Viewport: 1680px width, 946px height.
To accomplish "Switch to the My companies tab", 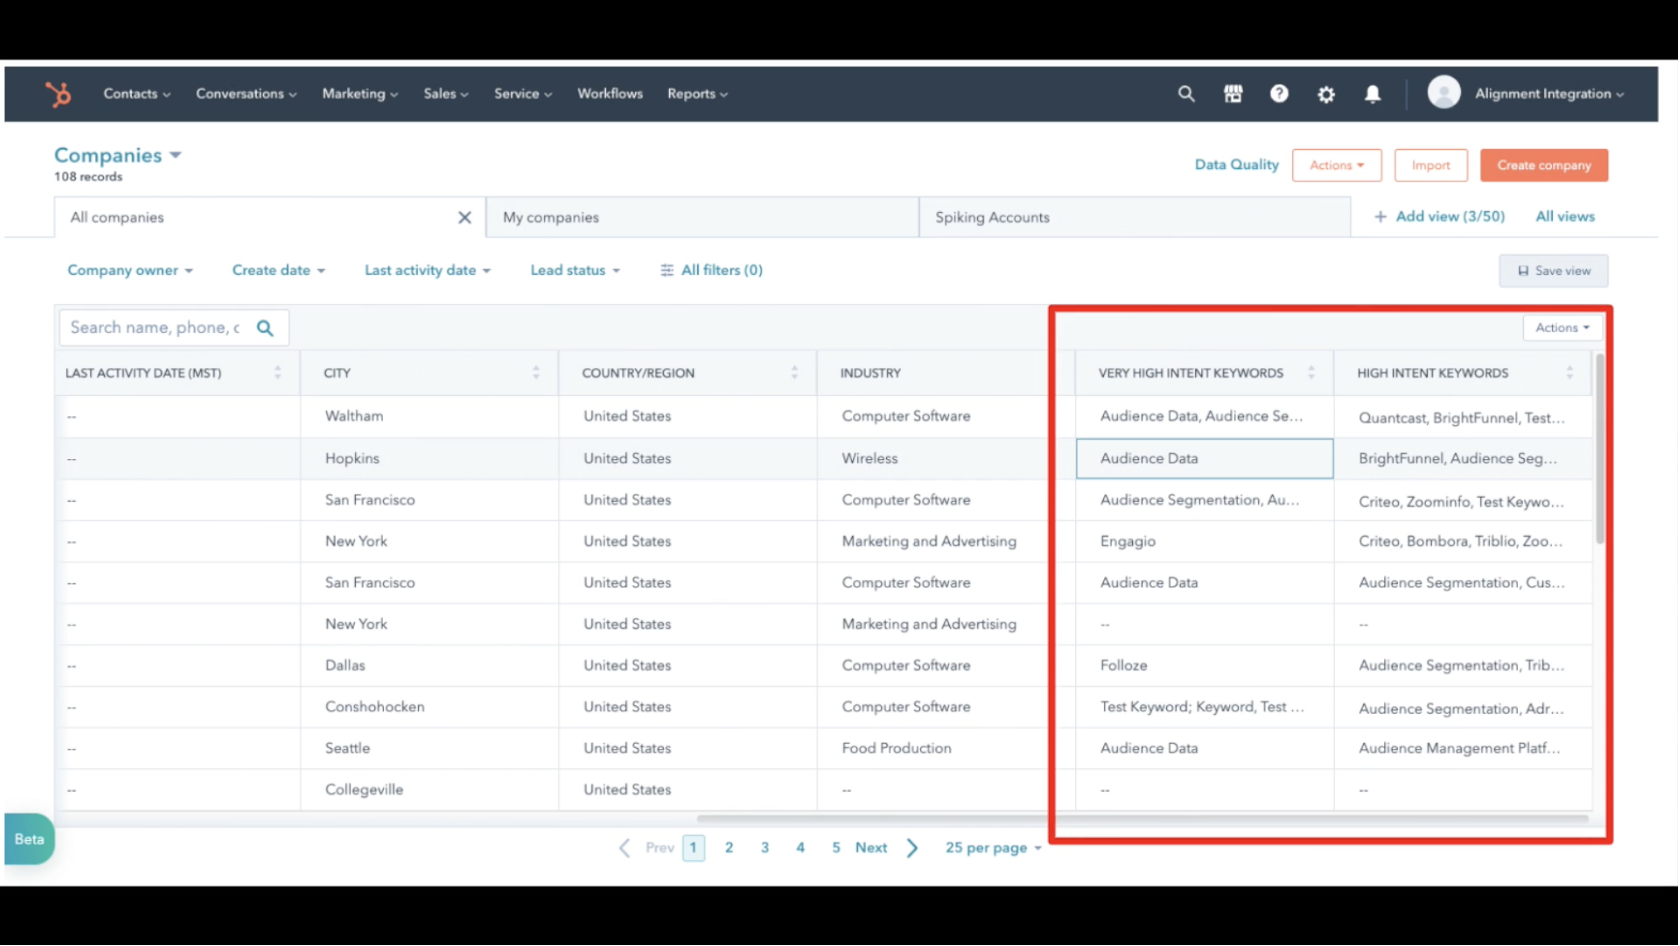I will pyautogui.click(x=703, y=218).
